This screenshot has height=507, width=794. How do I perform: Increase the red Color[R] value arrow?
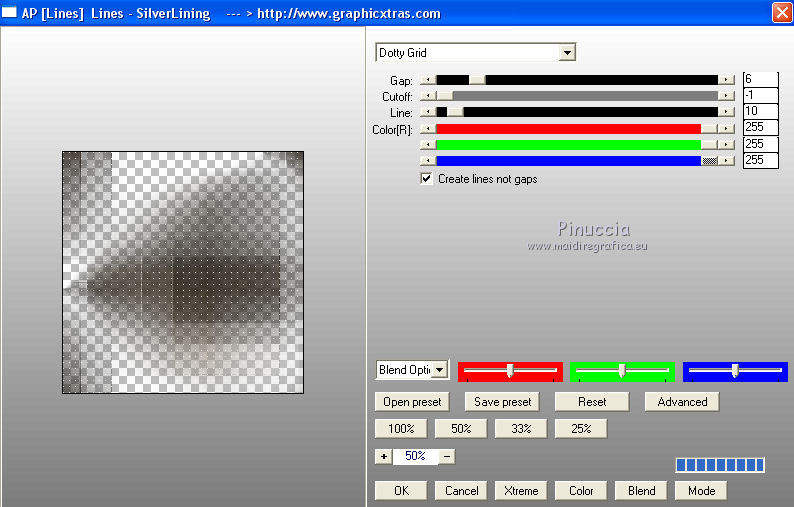coord(726,129)
